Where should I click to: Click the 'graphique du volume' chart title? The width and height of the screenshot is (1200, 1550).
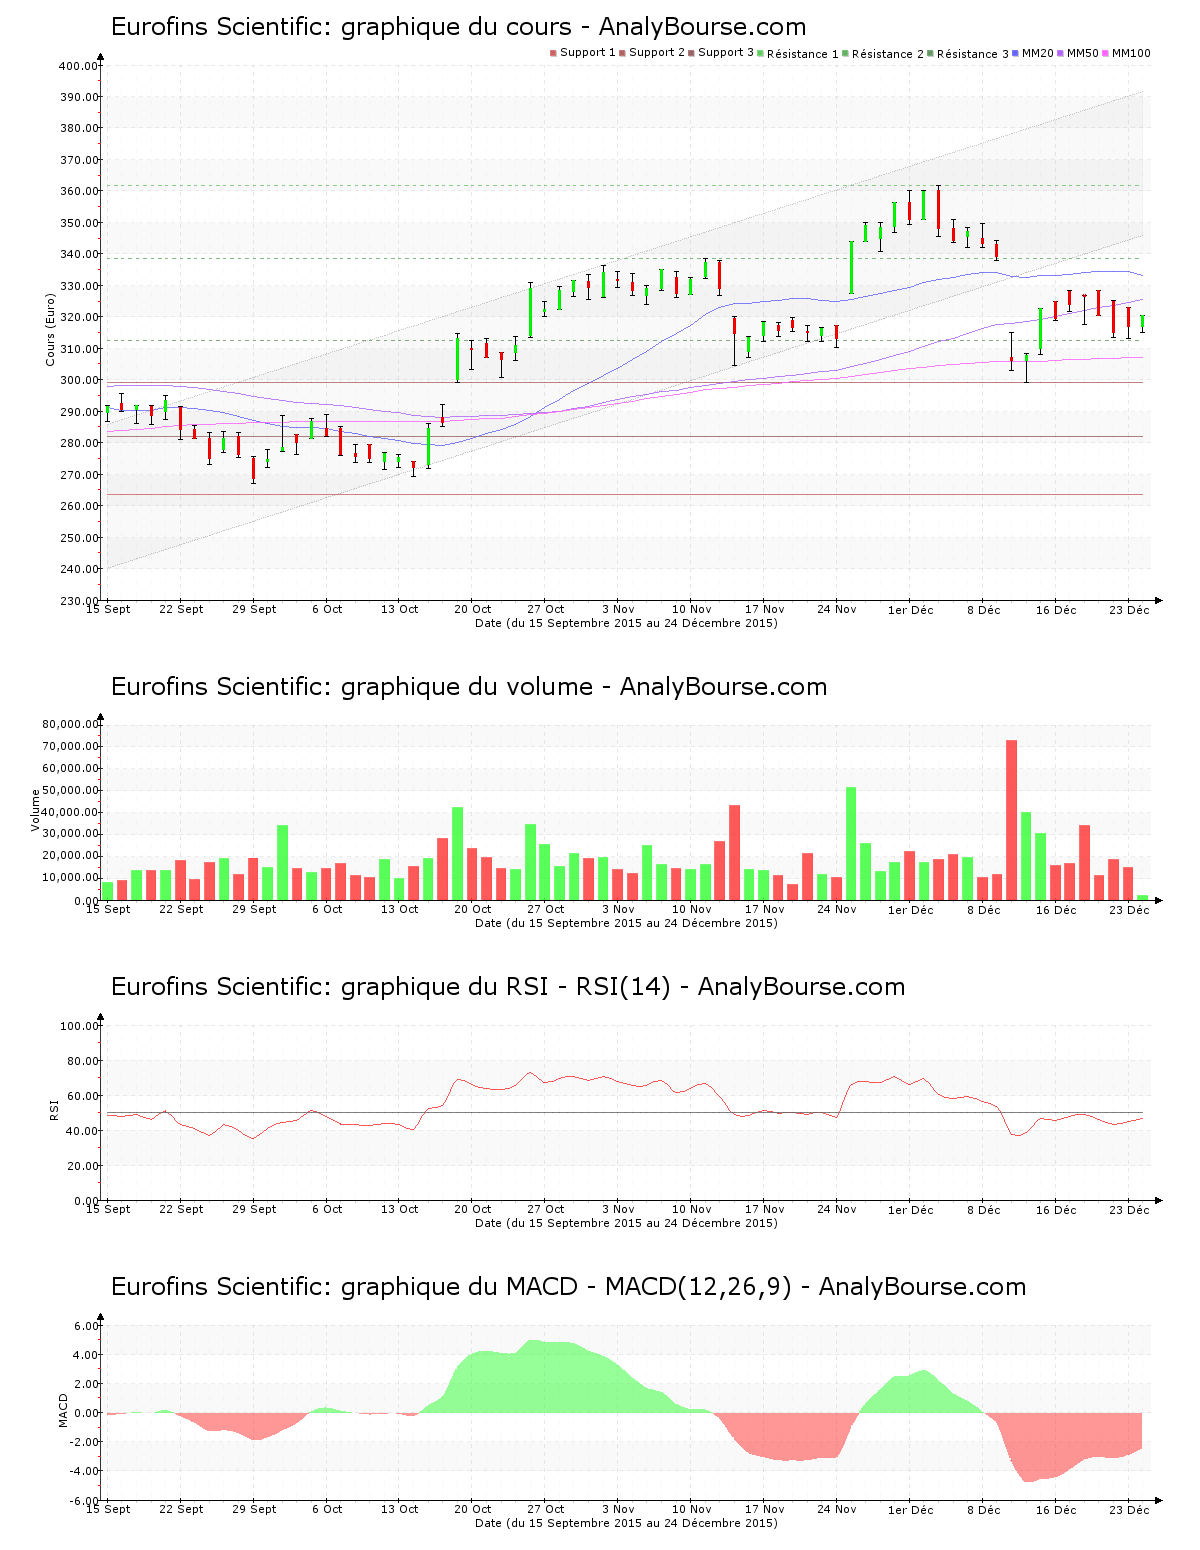pyautogui.click(x=469, y=687)
